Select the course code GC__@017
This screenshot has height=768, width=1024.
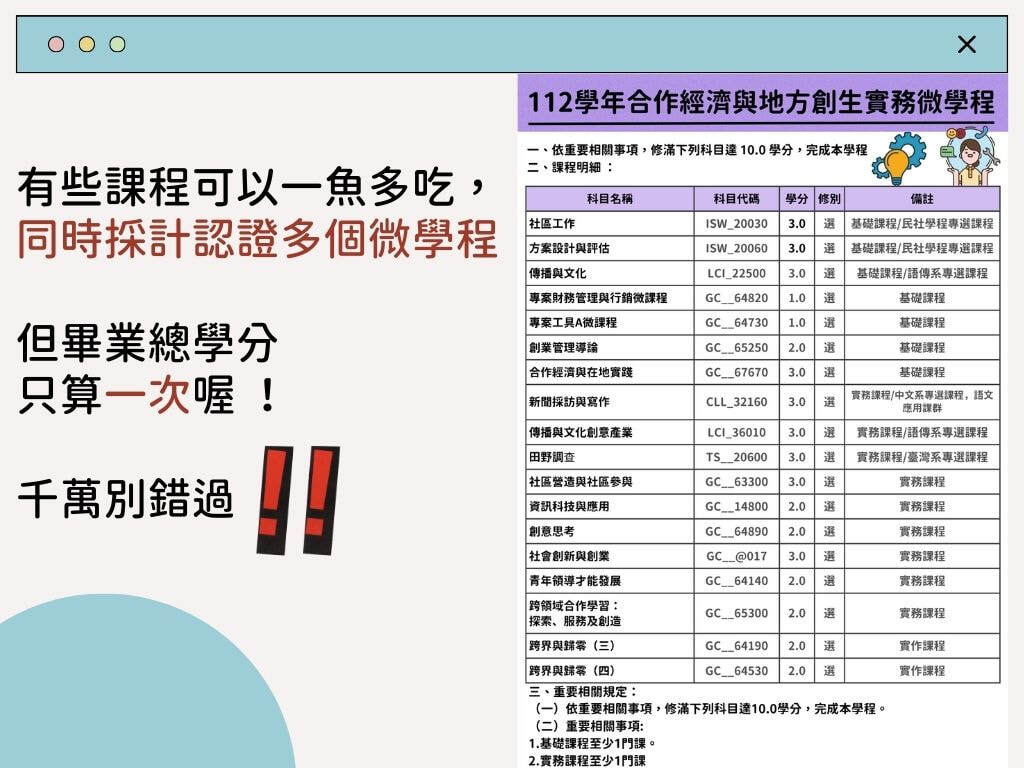[736, 557]
